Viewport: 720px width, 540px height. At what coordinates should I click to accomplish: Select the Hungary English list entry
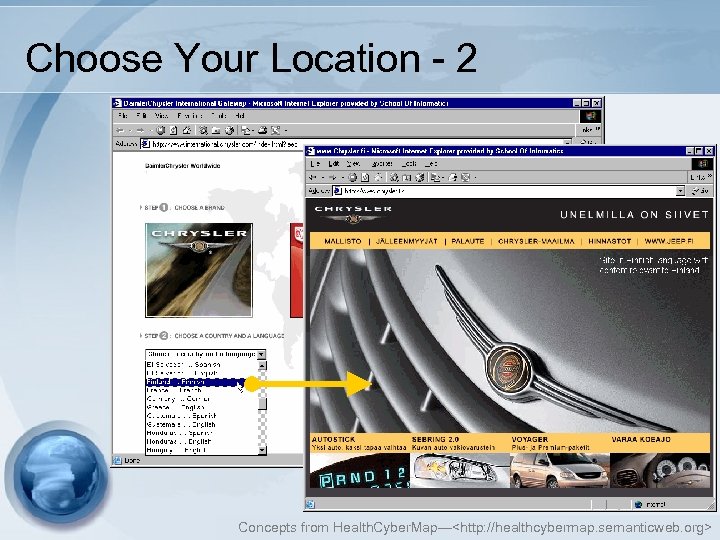pyautogui.click(x=202, y=450)
